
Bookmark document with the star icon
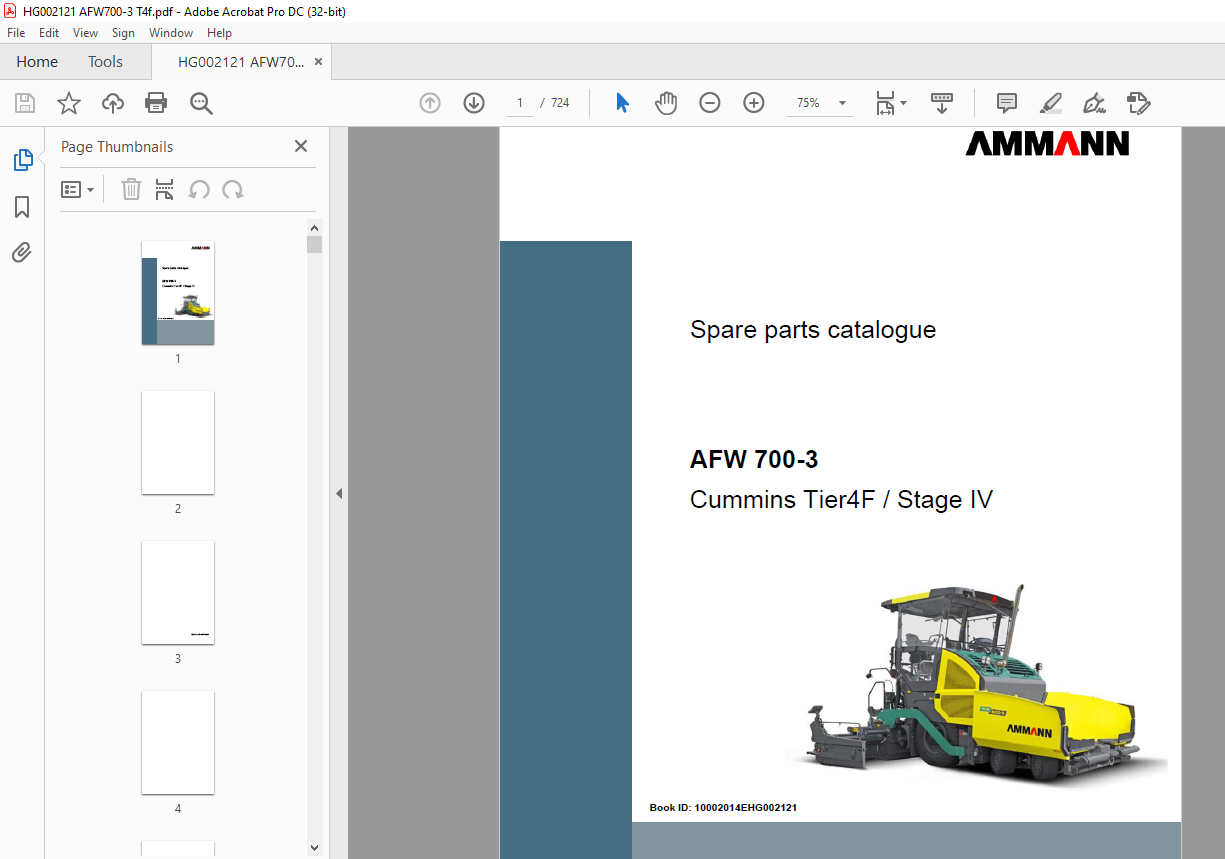68,103
